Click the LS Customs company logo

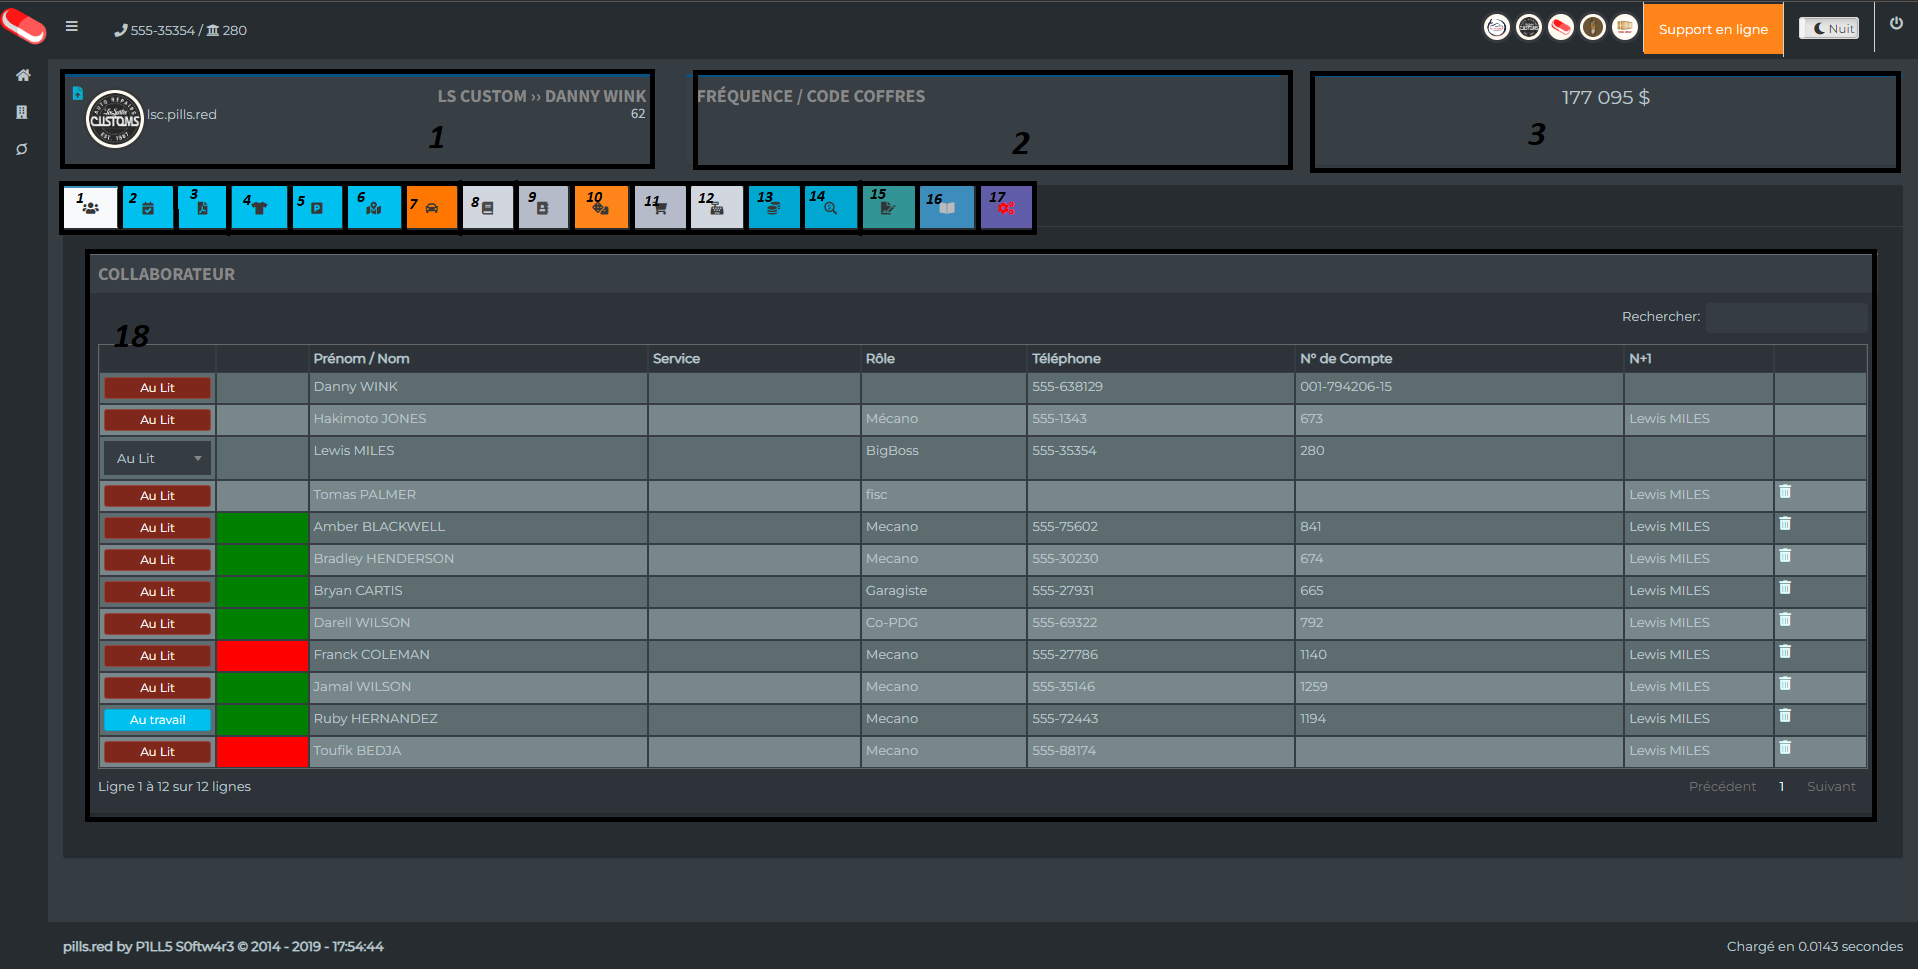(115, 119)
